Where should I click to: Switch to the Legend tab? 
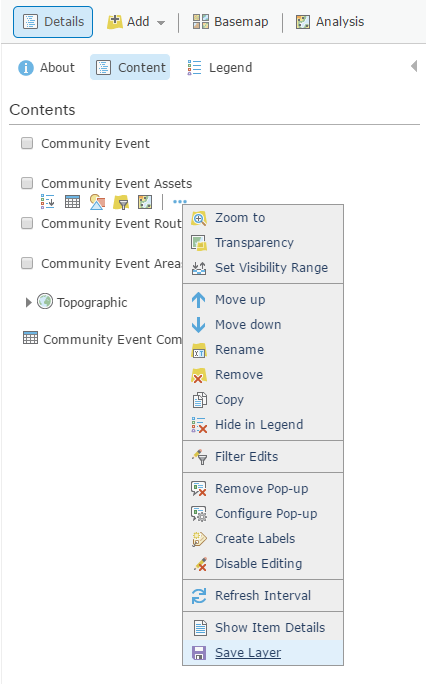click(x=220, y=68)
